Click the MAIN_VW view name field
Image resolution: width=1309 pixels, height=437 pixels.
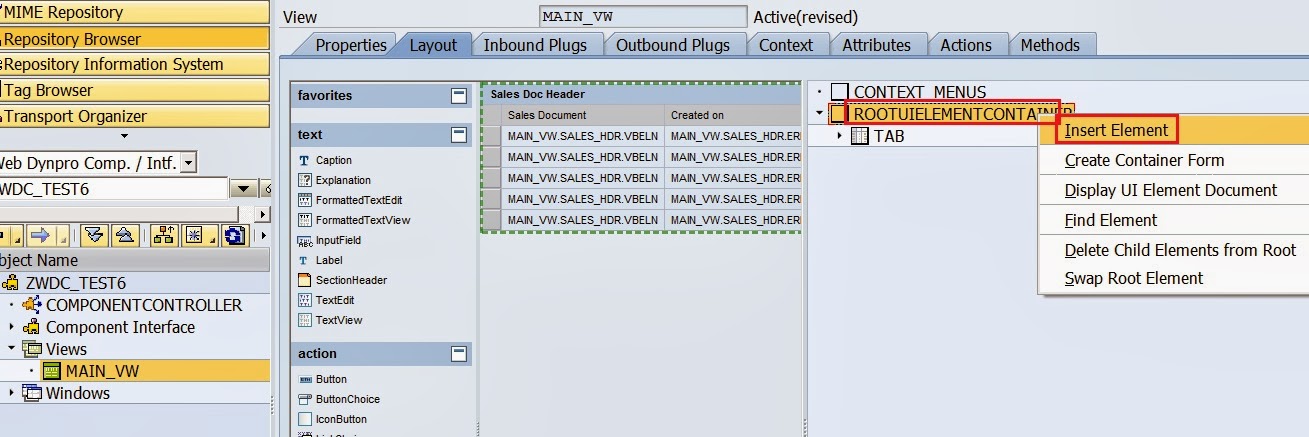coord(642,17)
